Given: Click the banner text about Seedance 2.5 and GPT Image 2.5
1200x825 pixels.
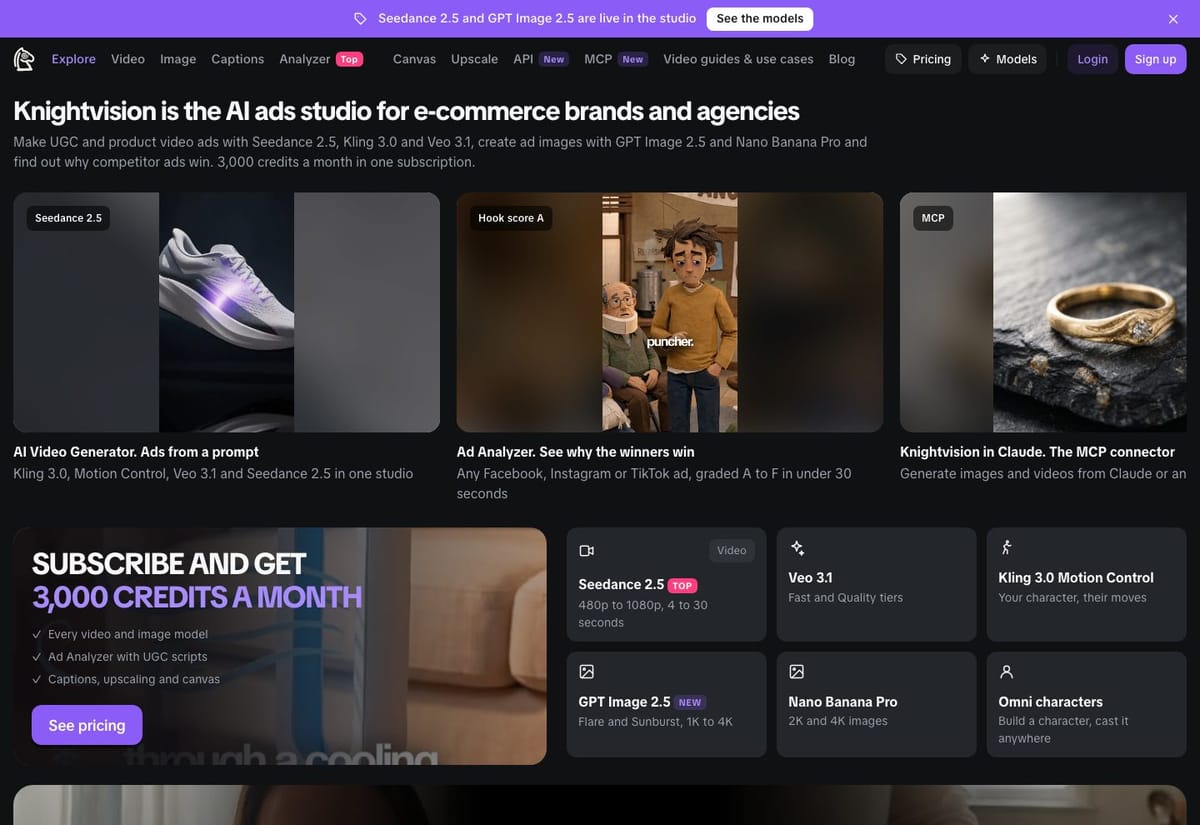Looking at the screenshot, I should [537, 19].
